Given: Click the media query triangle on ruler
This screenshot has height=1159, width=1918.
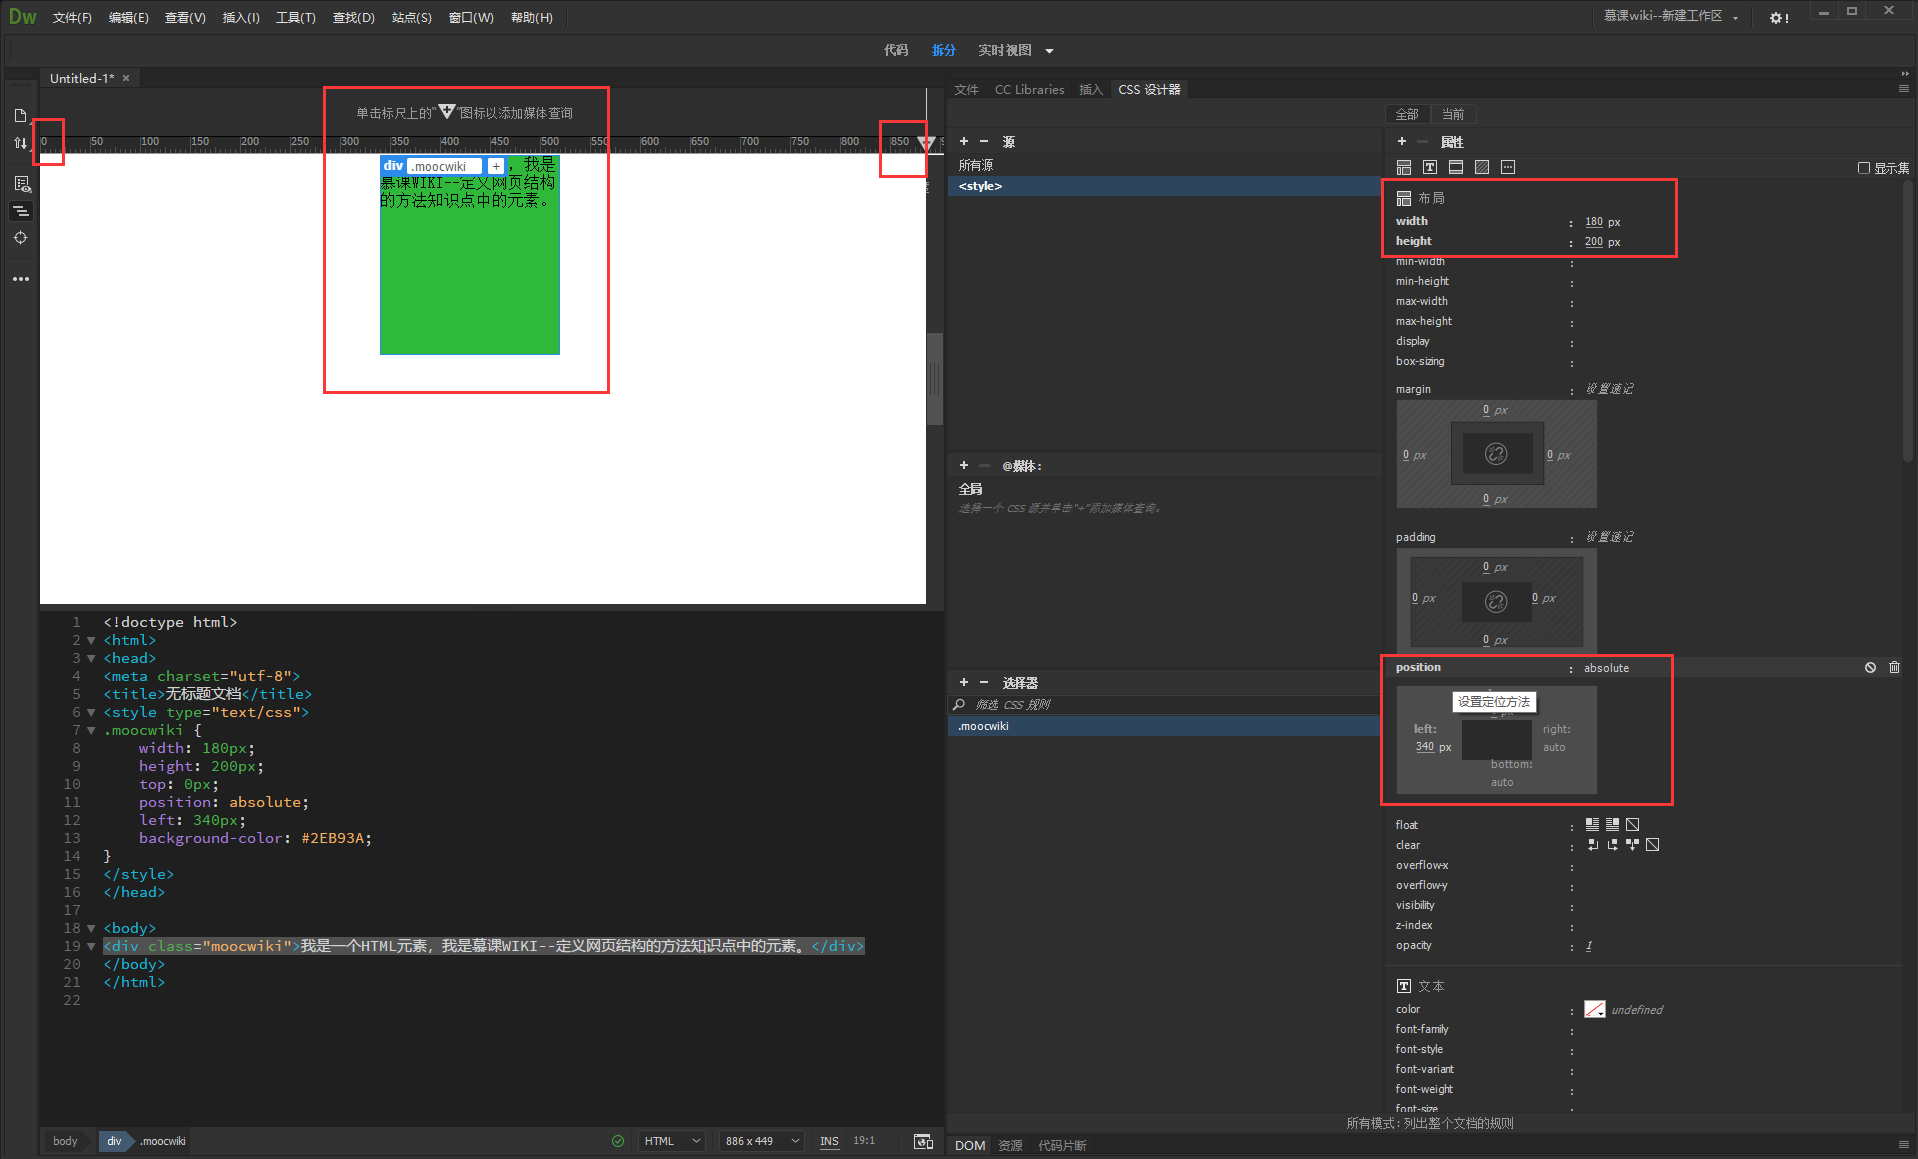Looking at the screenshot, I should pos(926,143).
